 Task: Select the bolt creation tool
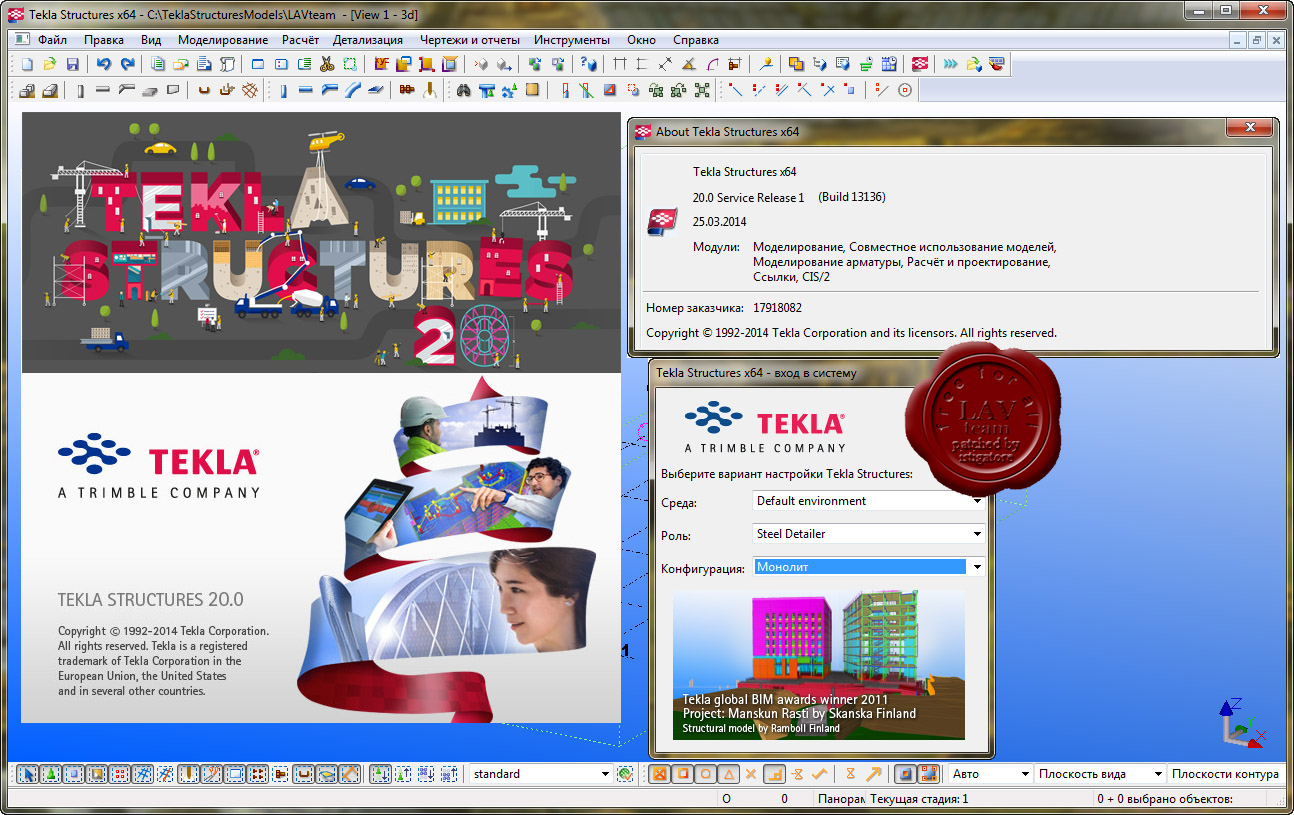click(x=407, y=90)
